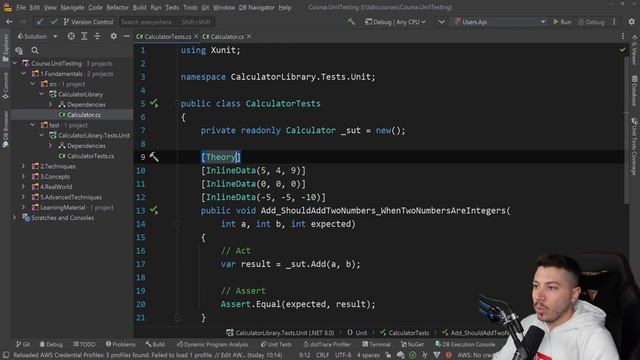Open the Problems tool window

(x=120, y=344)
